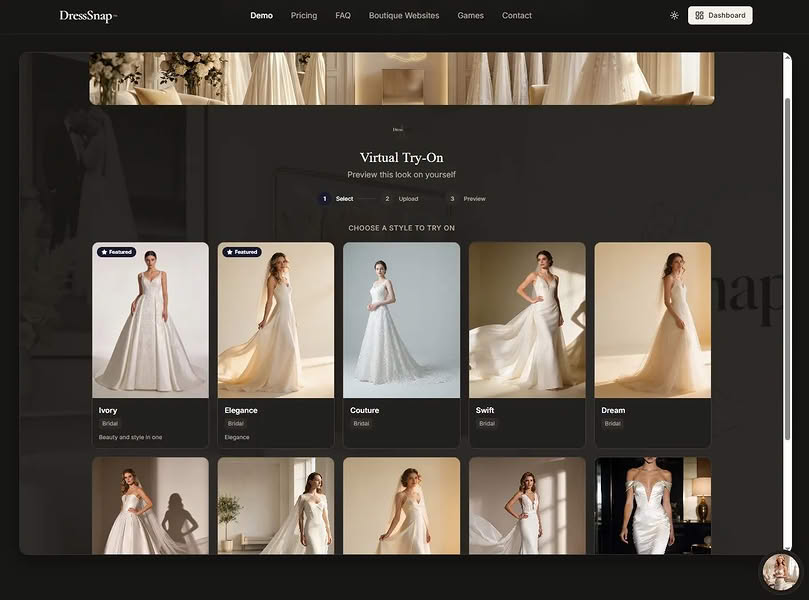Click the 'Elegance' card title
The height and width of the screenshot is (600, 809).
241,410
